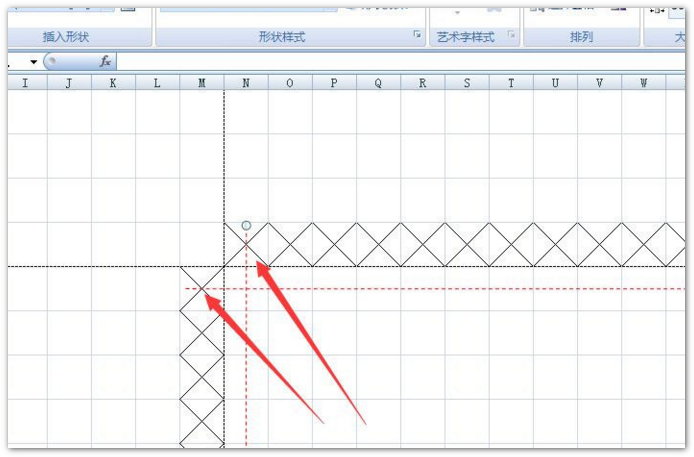Click the 艺术字样式 group label
Viewport: 694px width, 457px height.
466,37
